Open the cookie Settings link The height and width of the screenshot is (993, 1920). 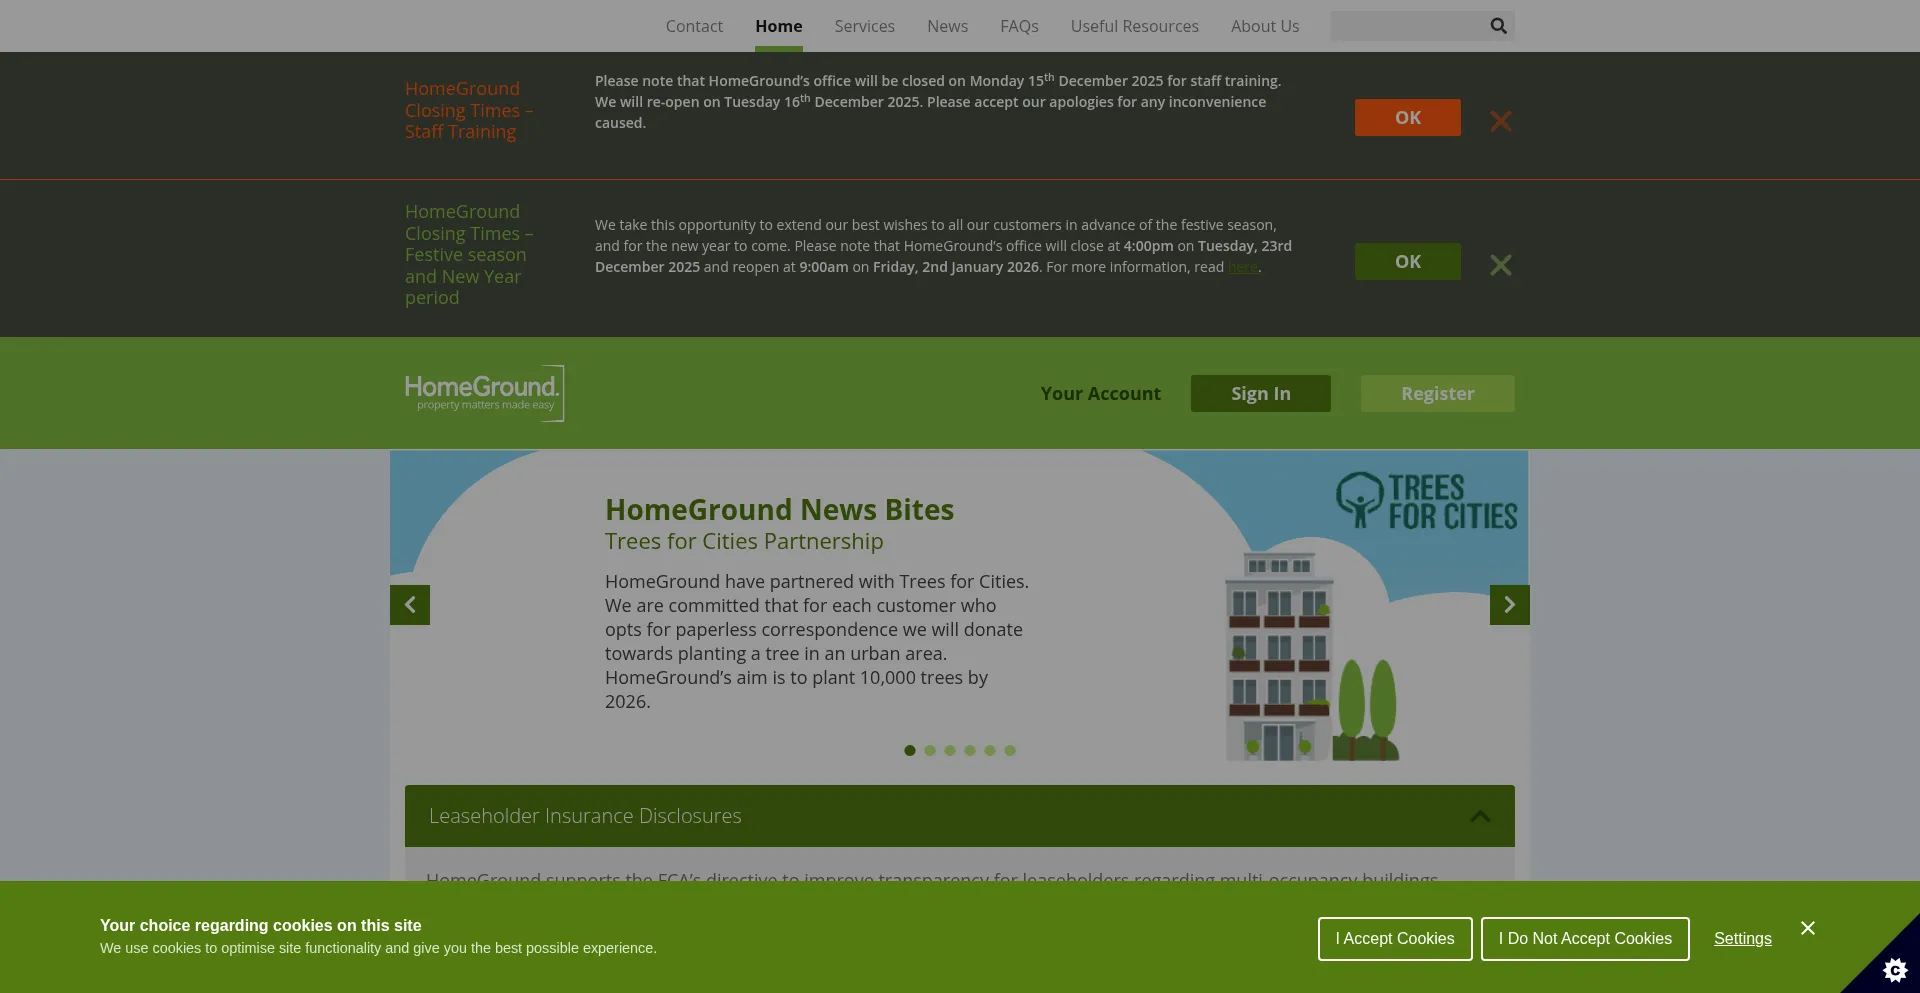1742,938
